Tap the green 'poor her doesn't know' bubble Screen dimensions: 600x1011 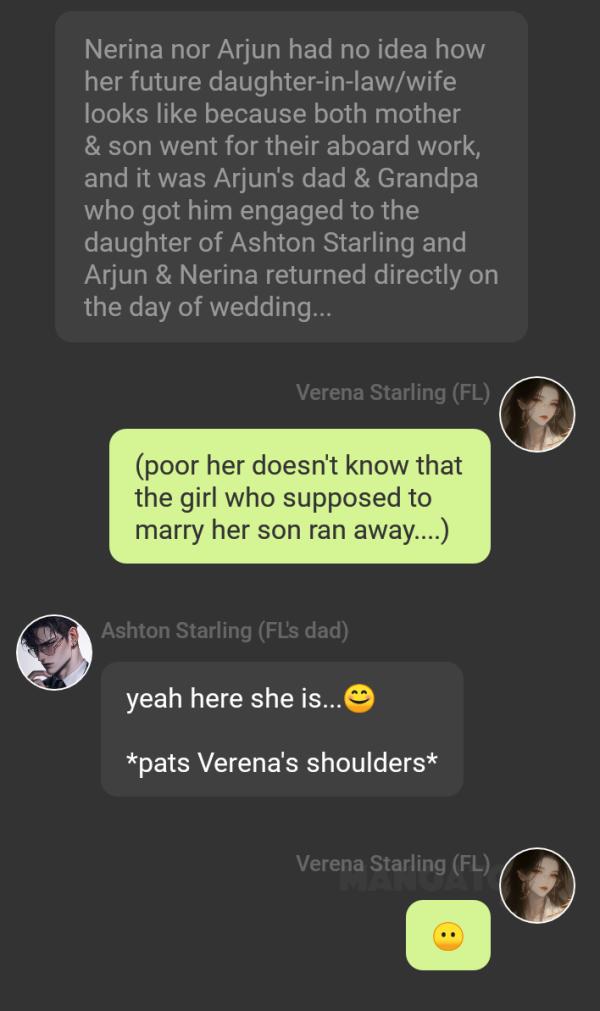[300, 496]
